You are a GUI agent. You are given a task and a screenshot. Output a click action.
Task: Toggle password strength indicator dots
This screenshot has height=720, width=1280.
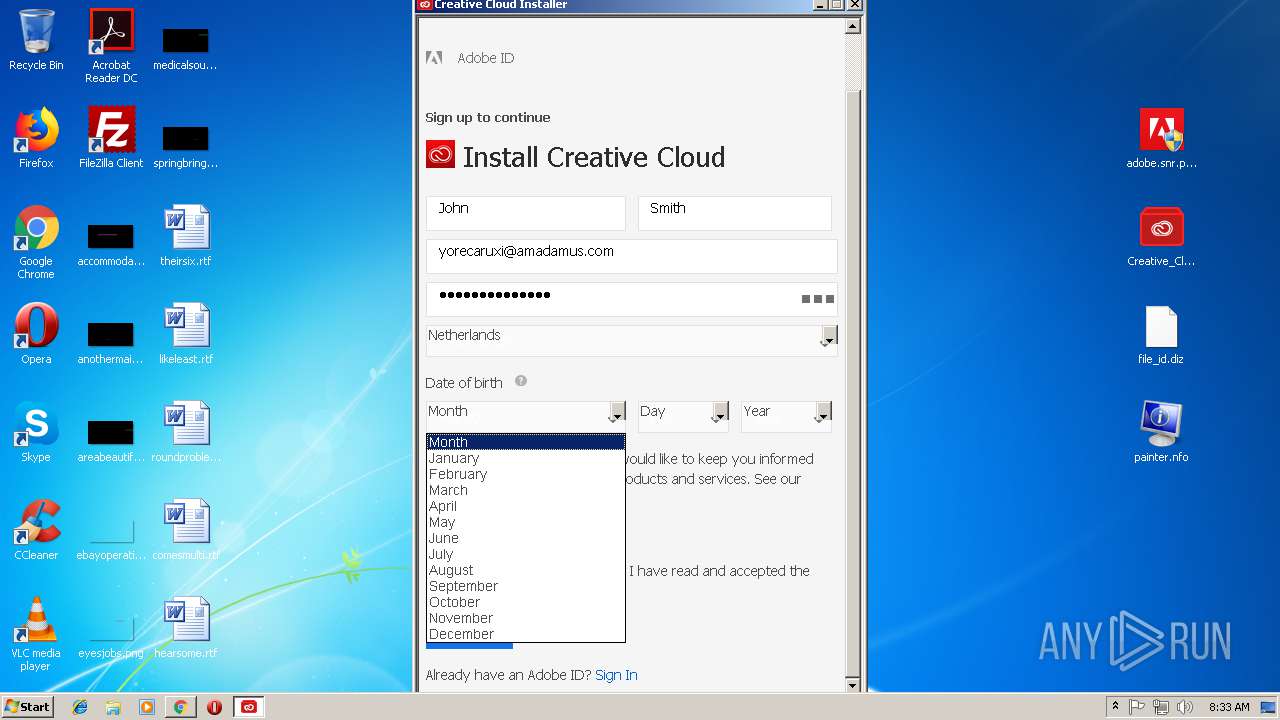tap(817, 299)
